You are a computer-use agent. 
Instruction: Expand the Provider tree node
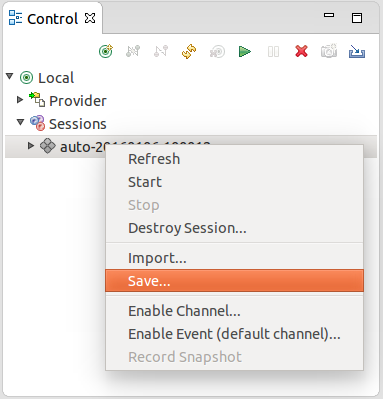(20, 100)
